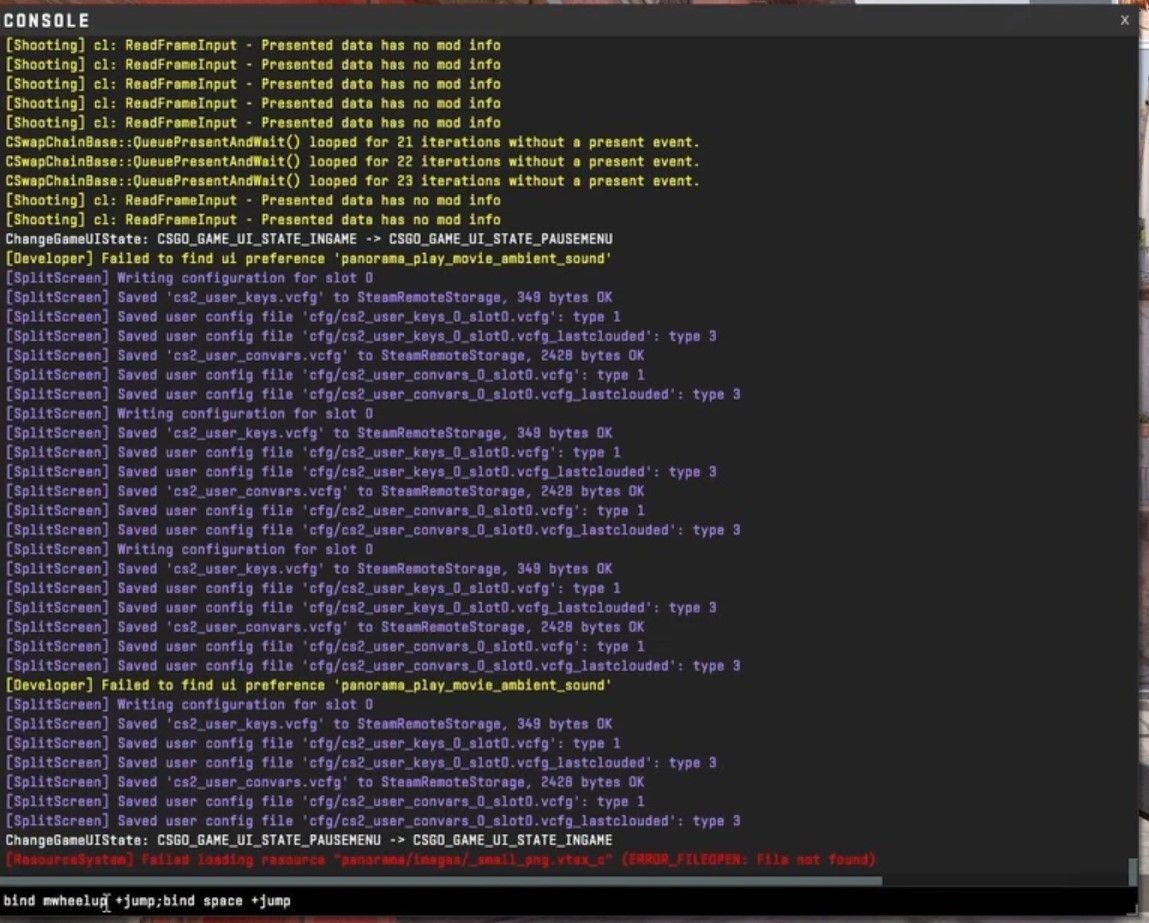Click the console window close X icon
The width and height of the screenshot is (1149, 923).
pos(1124,19)
